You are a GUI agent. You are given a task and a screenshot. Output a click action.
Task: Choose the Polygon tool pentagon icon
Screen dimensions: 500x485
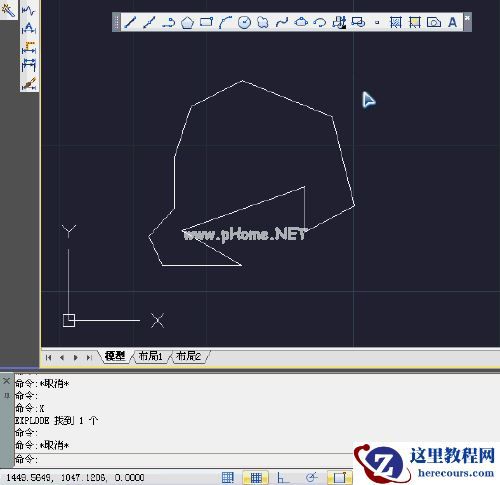tap(187, 22)
